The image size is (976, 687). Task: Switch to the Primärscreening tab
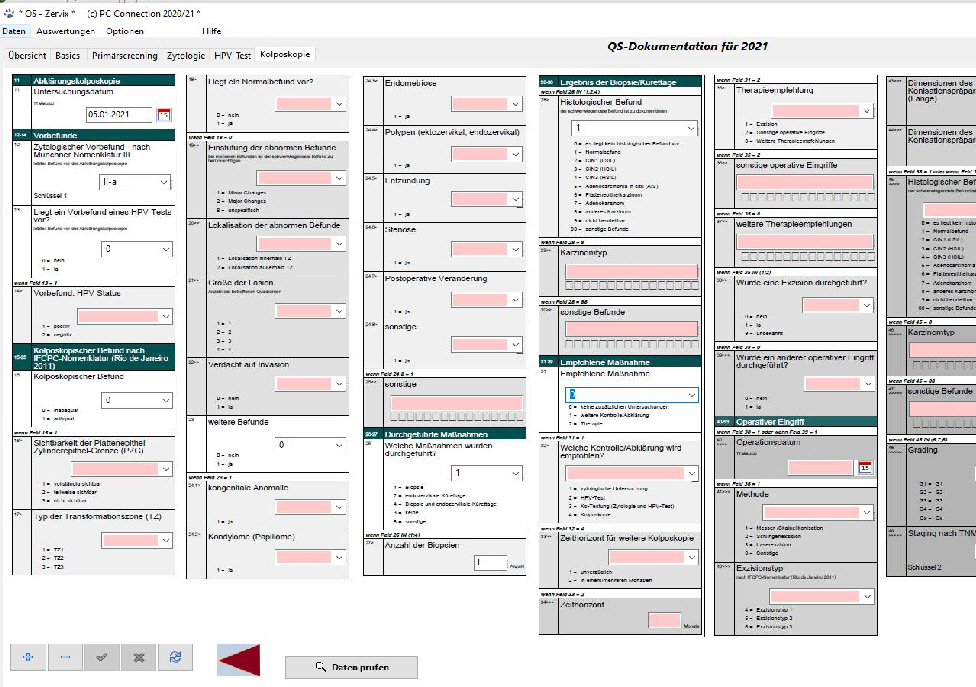[124, 55]
